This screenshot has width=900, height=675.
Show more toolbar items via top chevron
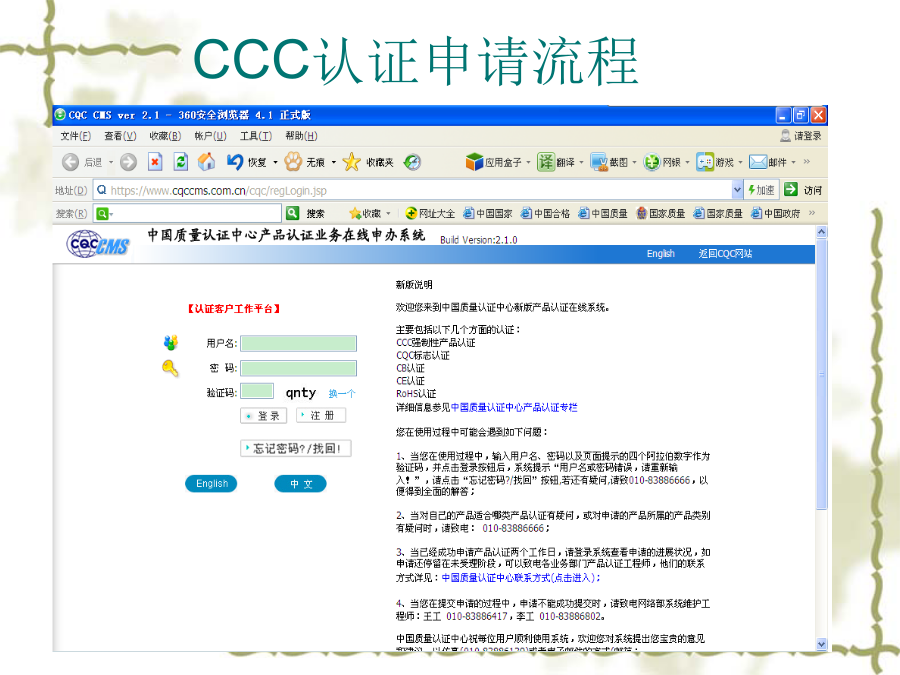click(x=806, y=162)
